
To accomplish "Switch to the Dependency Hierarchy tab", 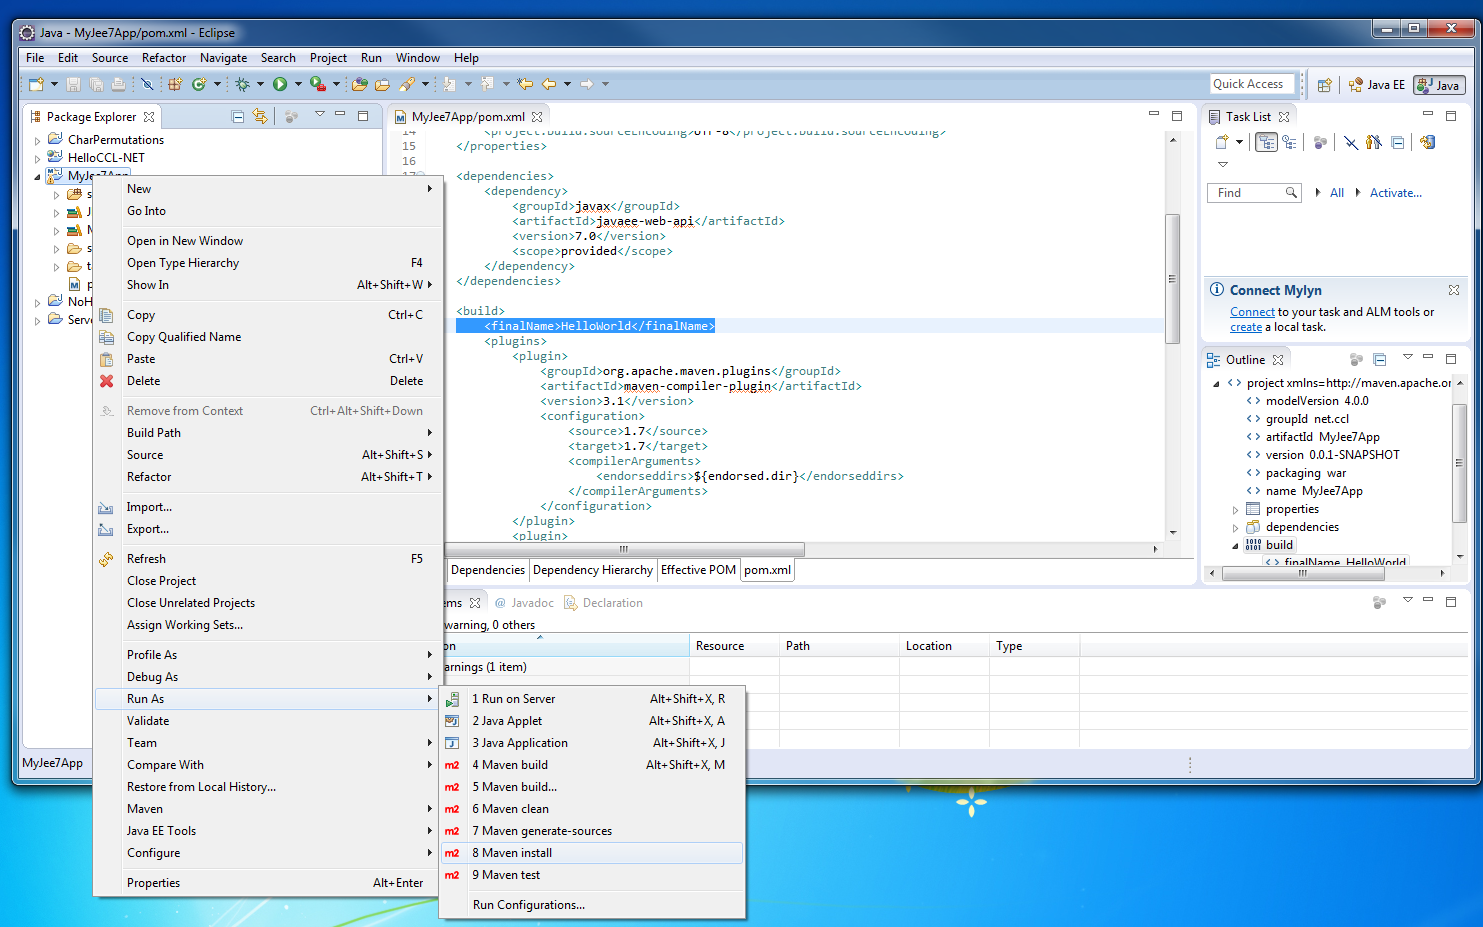I will (593, 570).
